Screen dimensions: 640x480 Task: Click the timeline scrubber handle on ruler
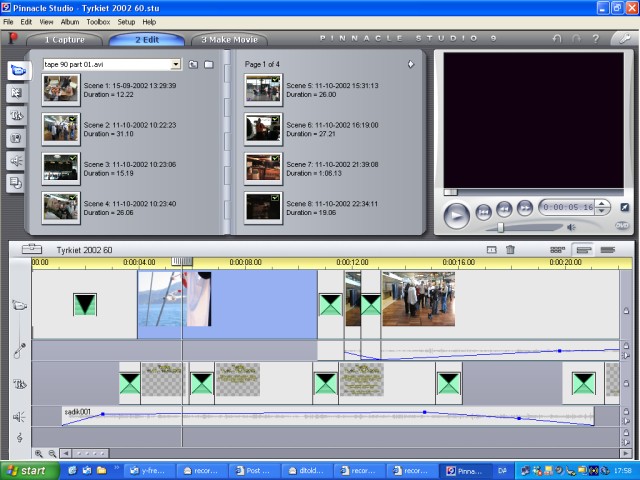click(x=182, y=262)
